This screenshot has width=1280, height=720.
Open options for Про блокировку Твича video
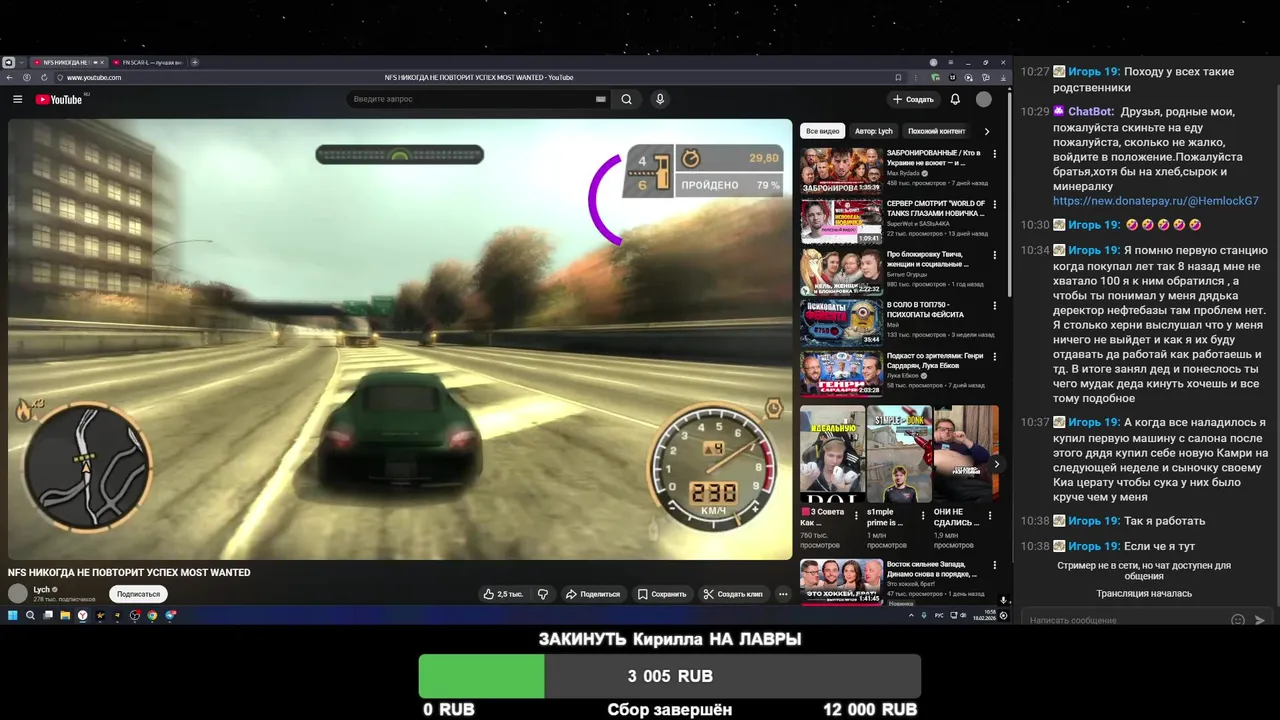994,255
